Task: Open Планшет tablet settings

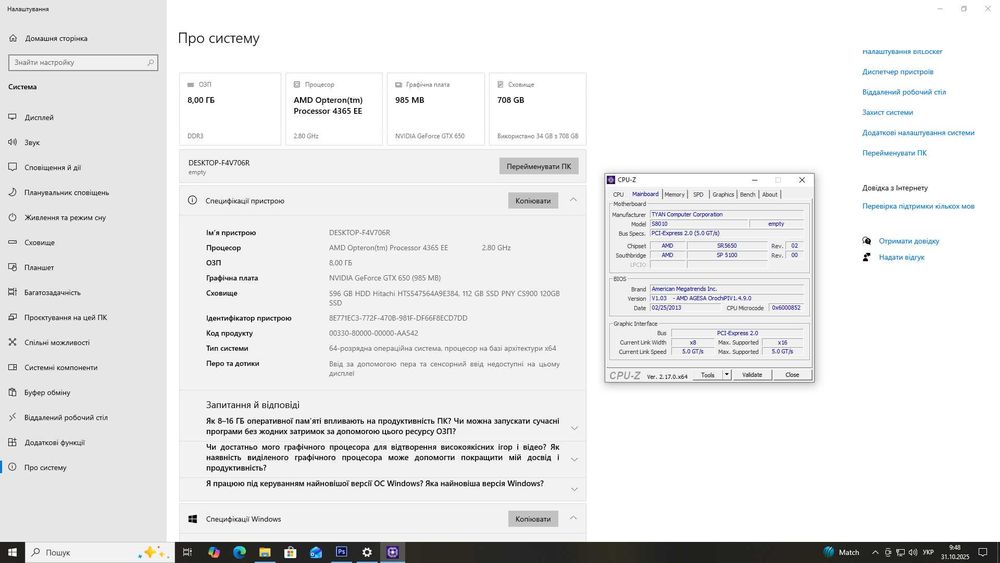Action: 39,267
